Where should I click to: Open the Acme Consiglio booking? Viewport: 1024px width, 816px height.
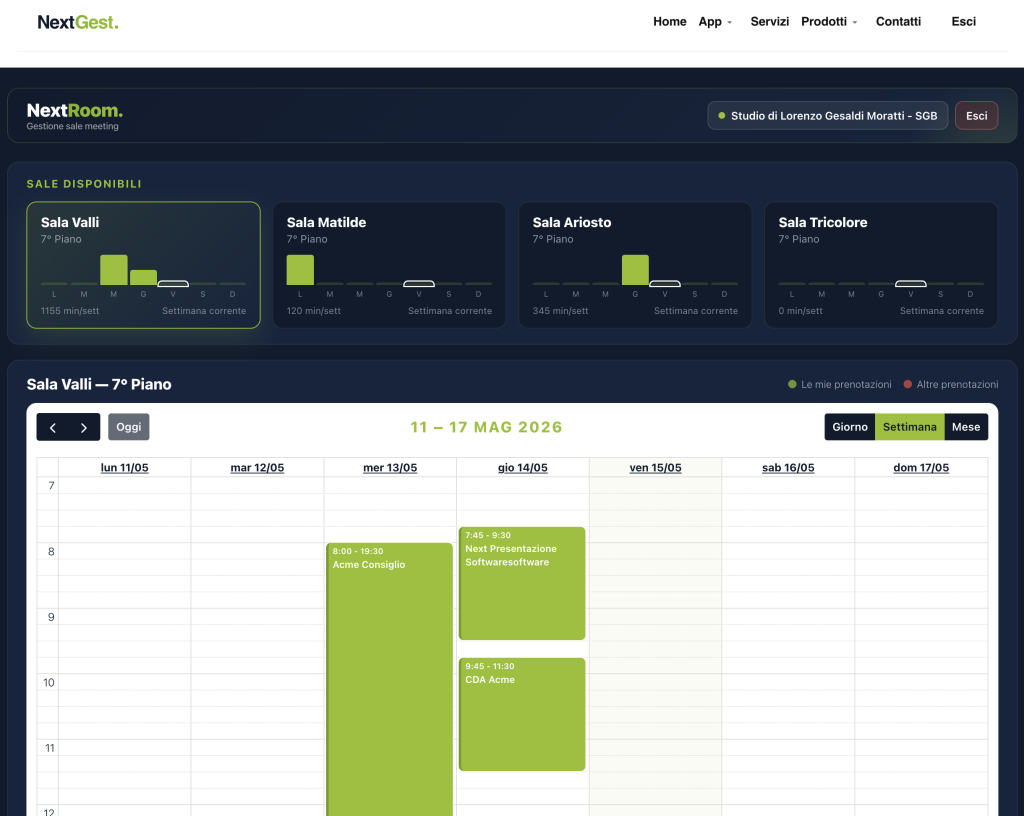coord(389,679)
